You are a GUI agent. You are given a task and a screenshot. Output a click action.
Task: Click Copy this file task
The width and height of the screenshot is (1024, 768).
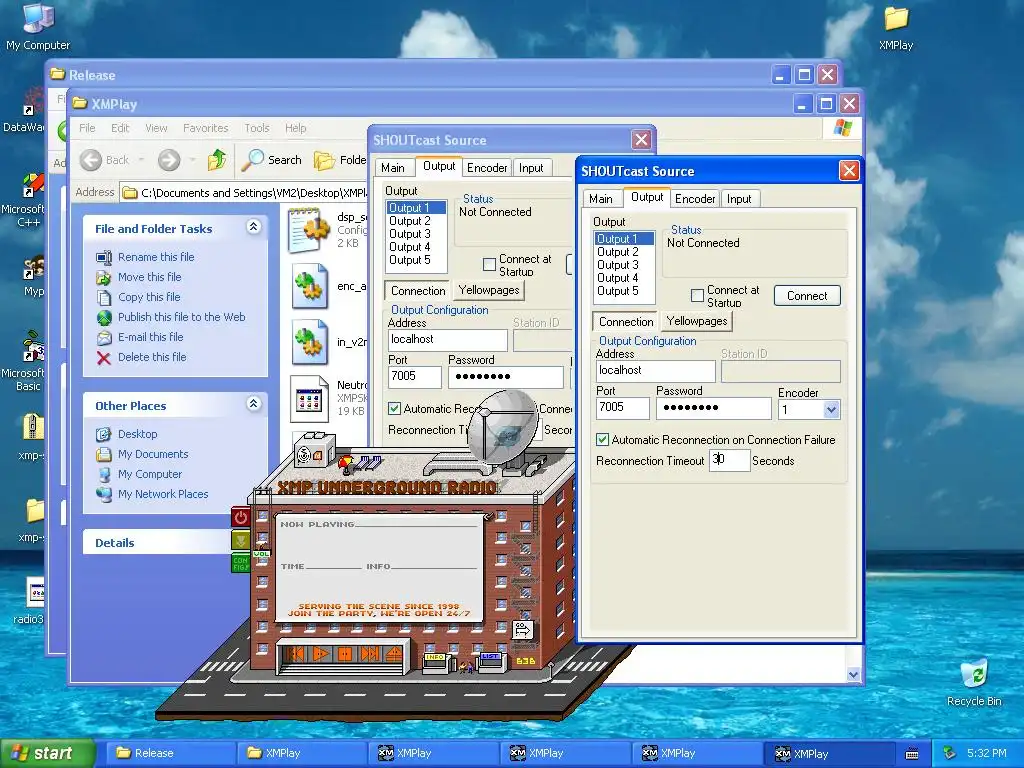tap(149, 297)
